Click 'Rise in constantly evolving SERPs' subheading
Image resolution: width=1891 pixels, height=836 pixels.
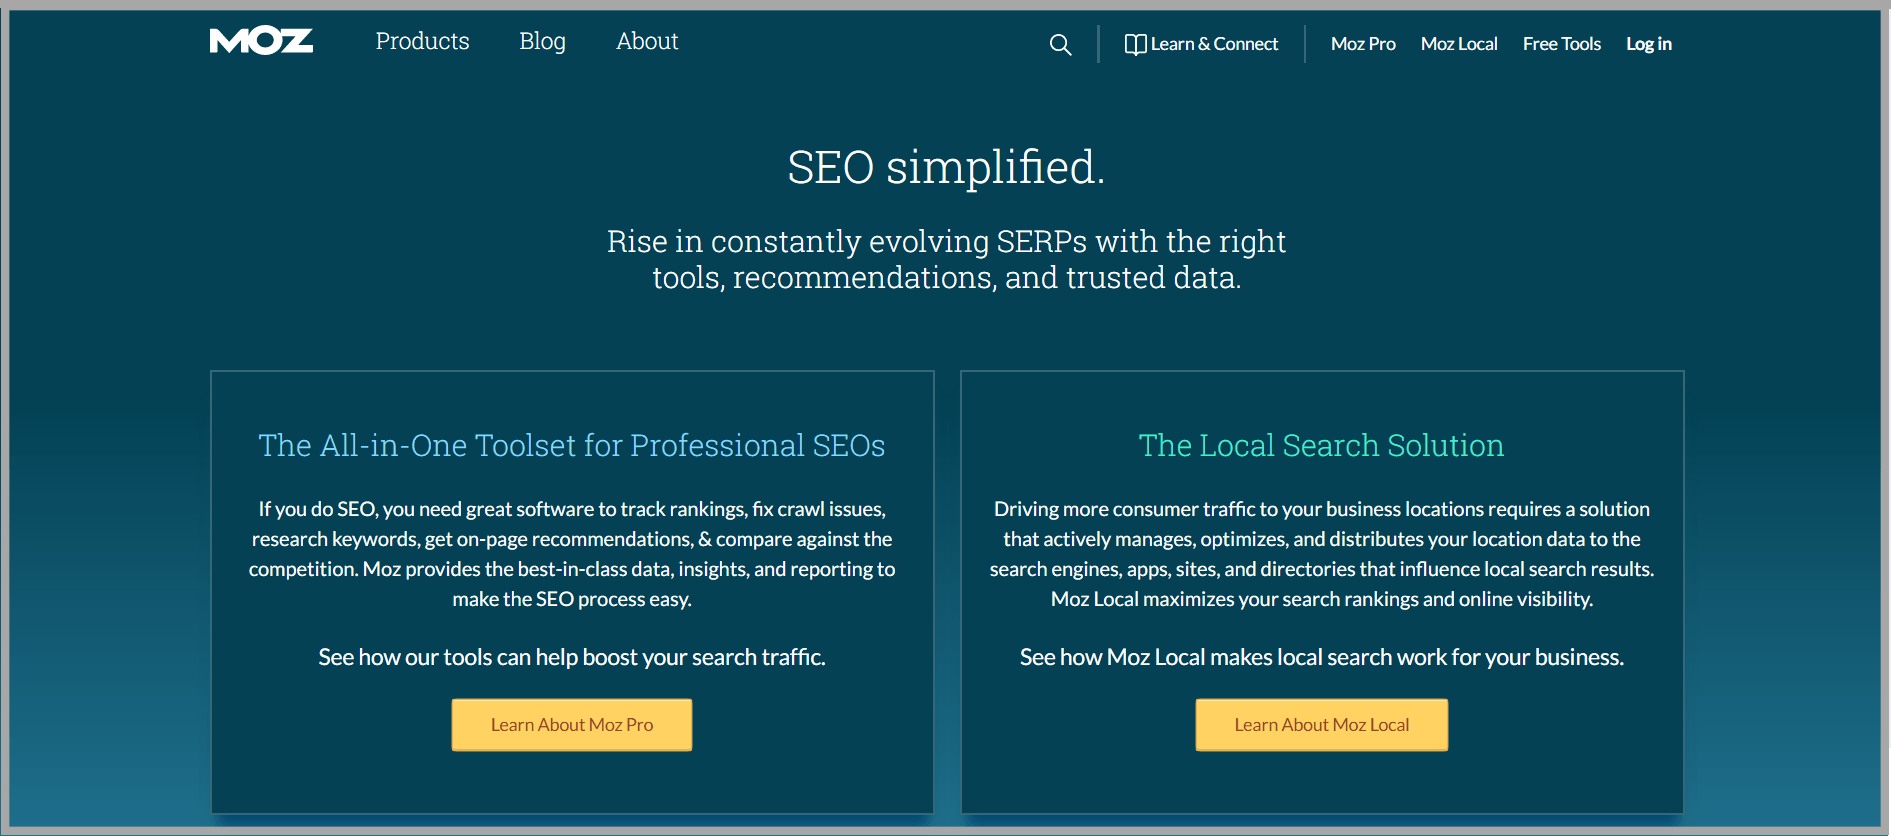click(x=946, y=259)
